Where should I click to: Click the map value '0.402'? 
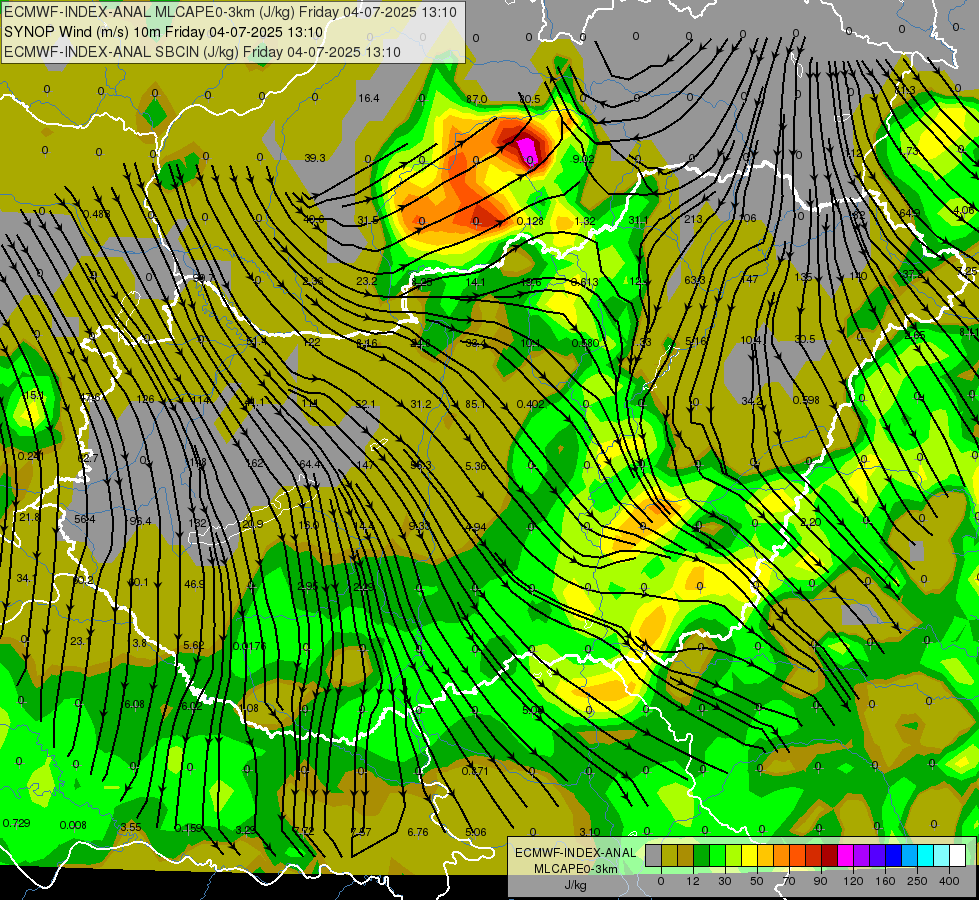coord(531,404)
